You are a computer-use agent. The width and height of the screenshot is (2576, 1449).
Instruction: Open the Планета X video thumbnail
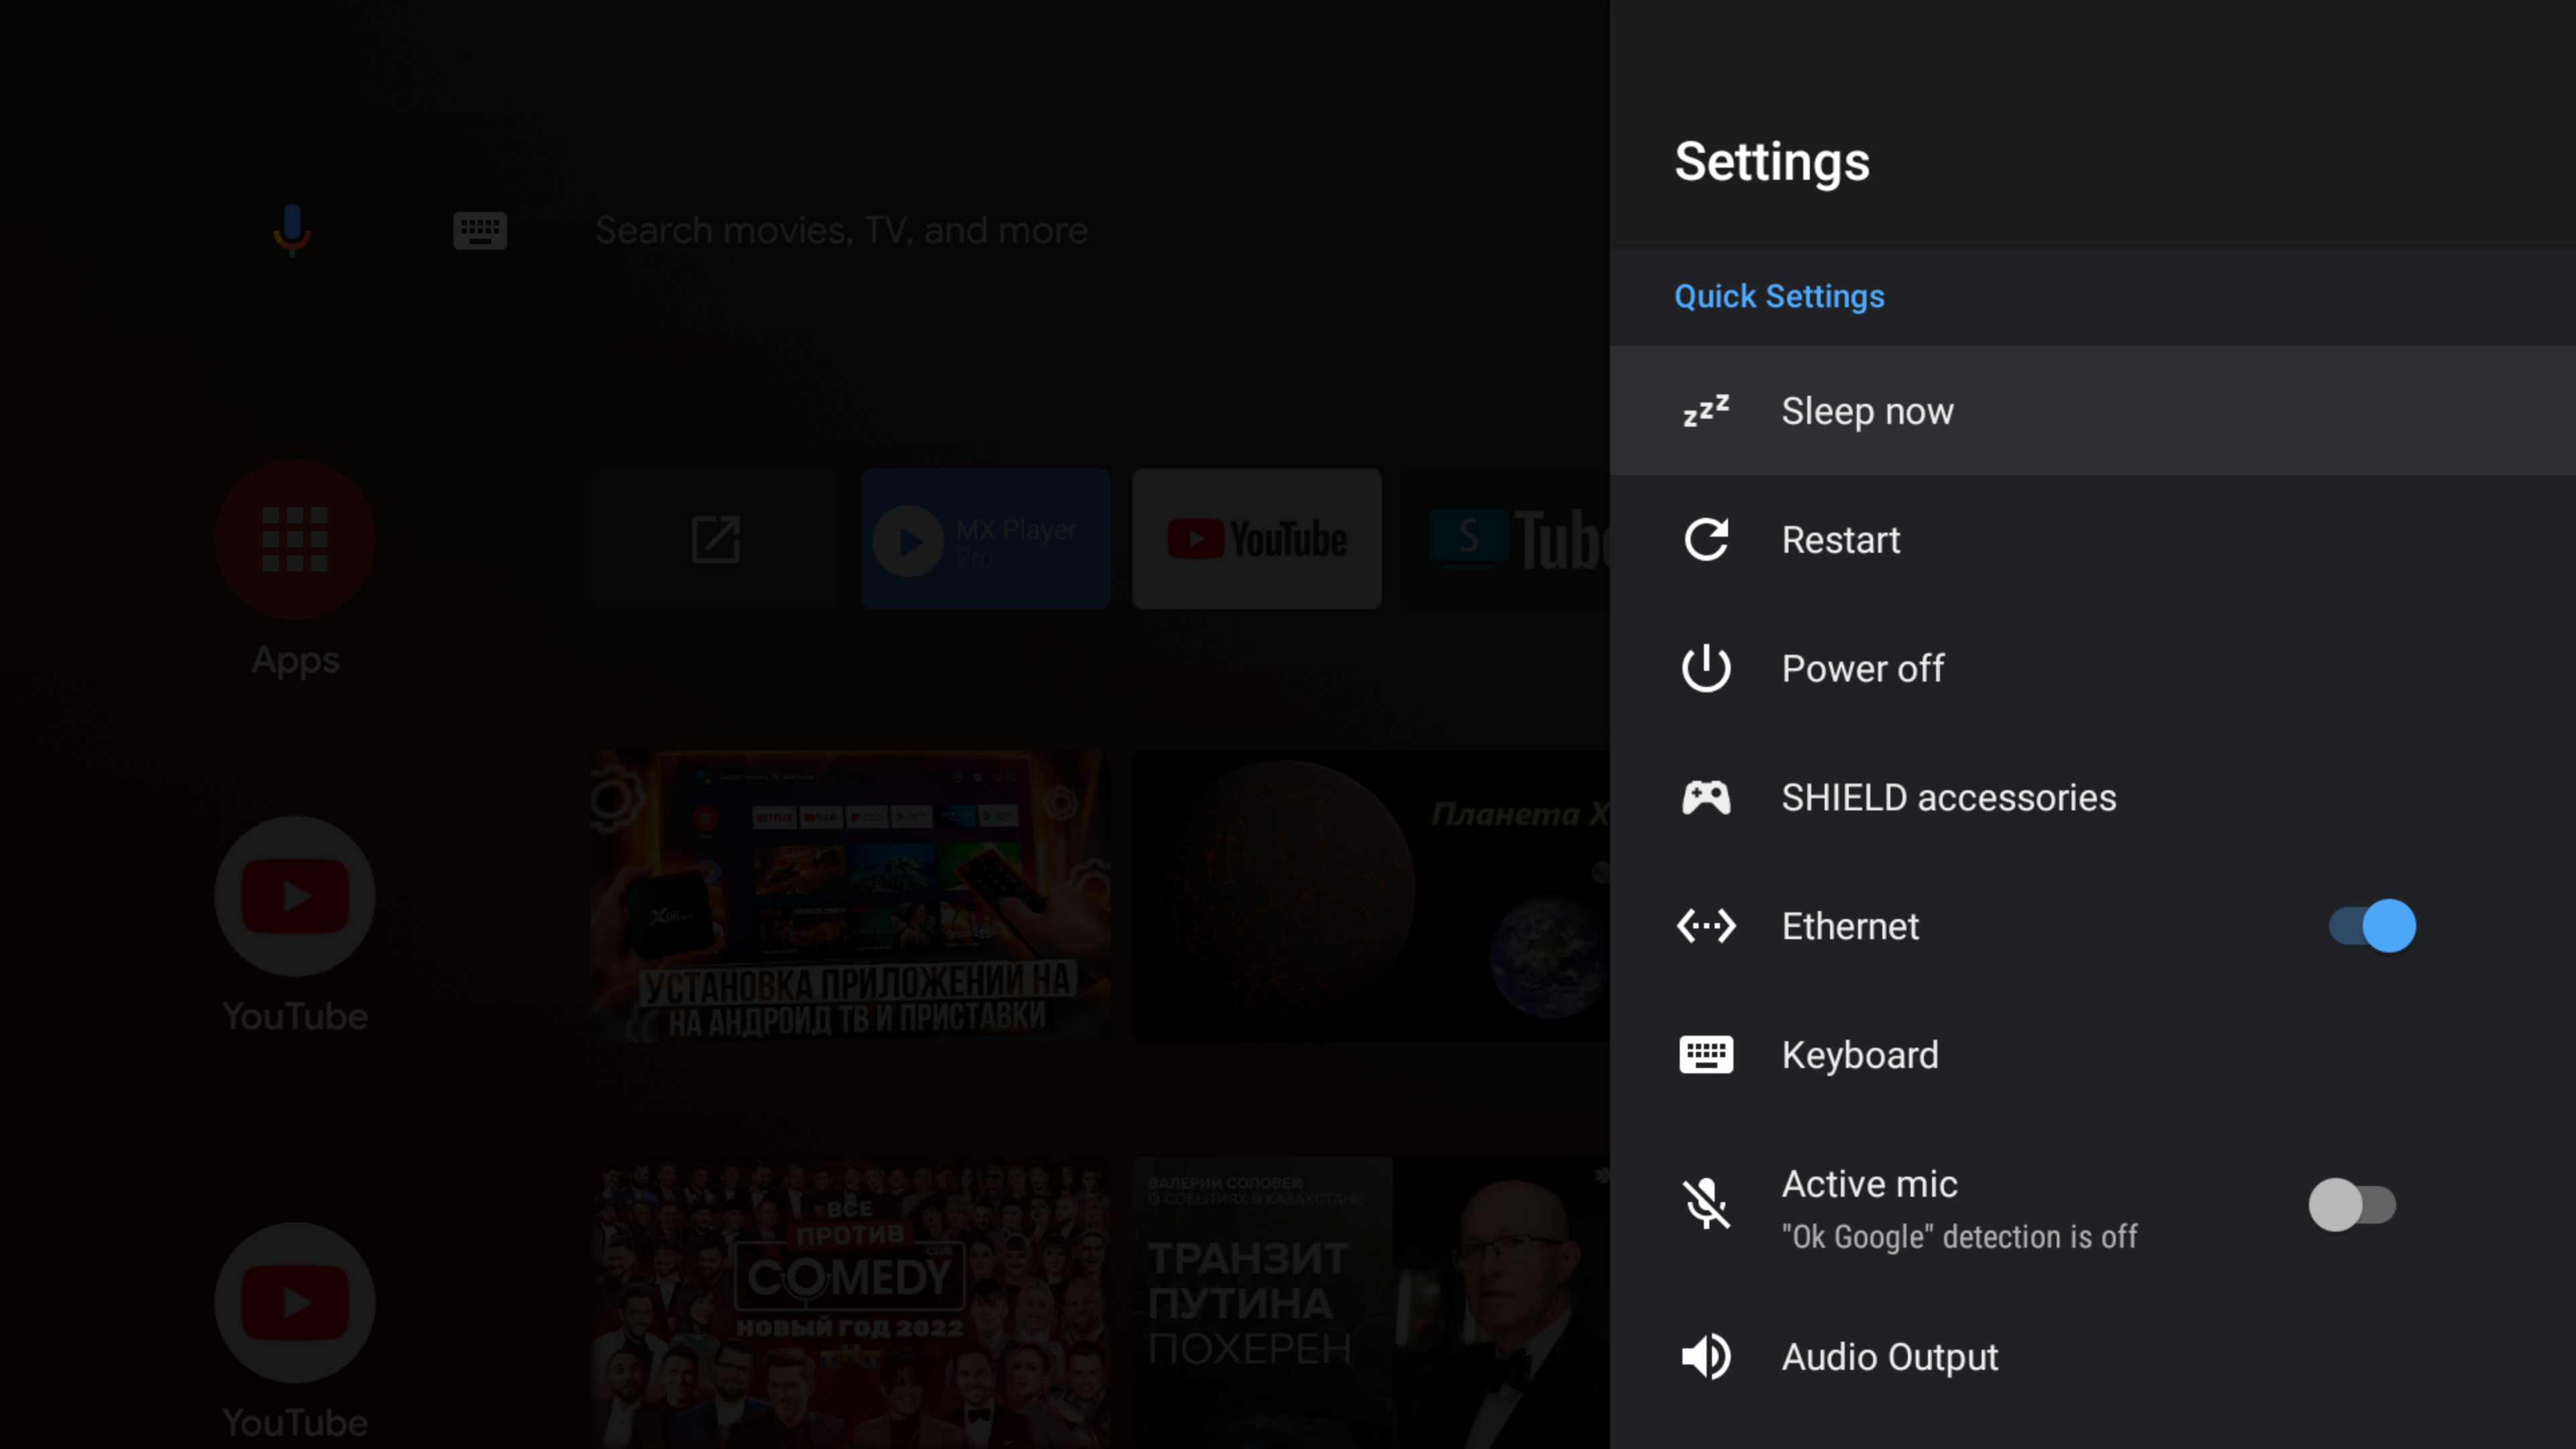1371,896
